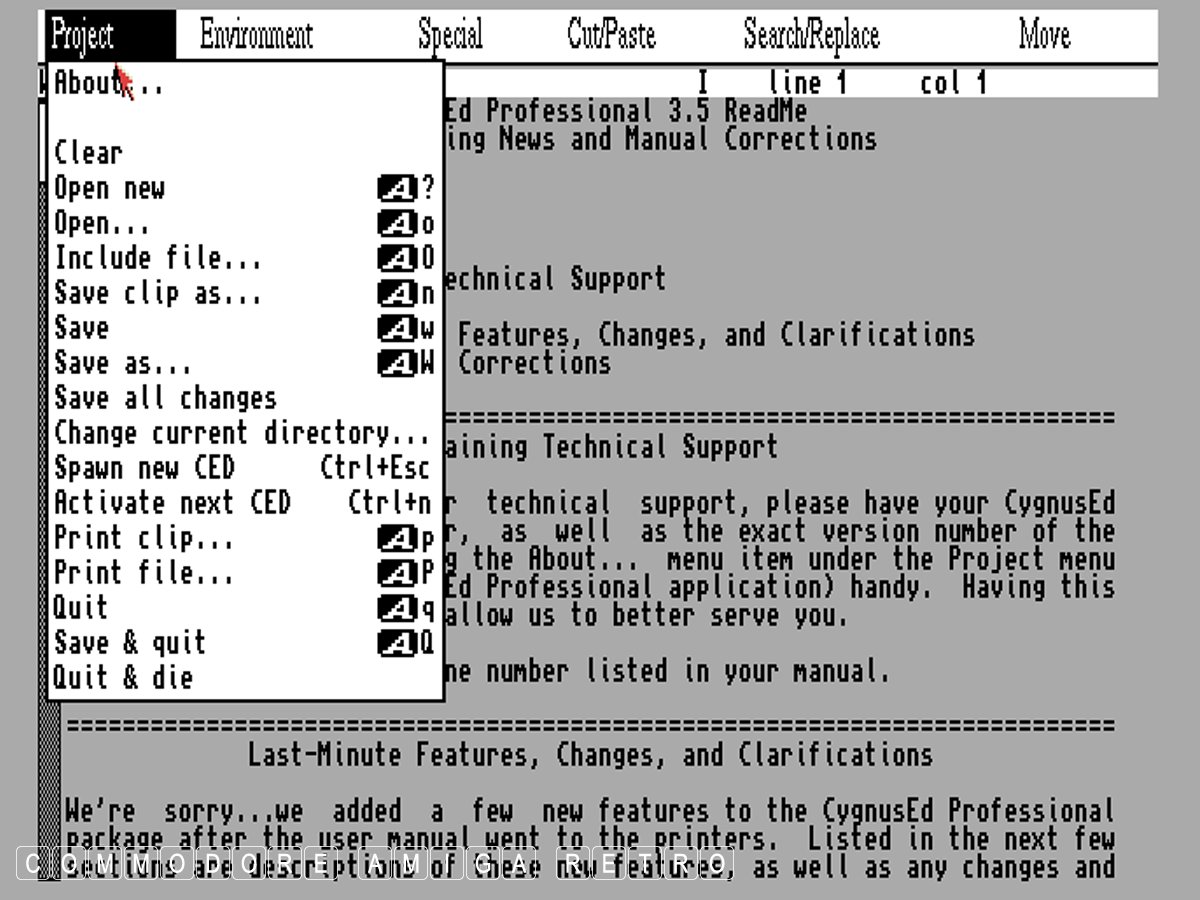Click Amiga key icon beside Open...
Screen dimensions: 1200x900
pos(397,223)
